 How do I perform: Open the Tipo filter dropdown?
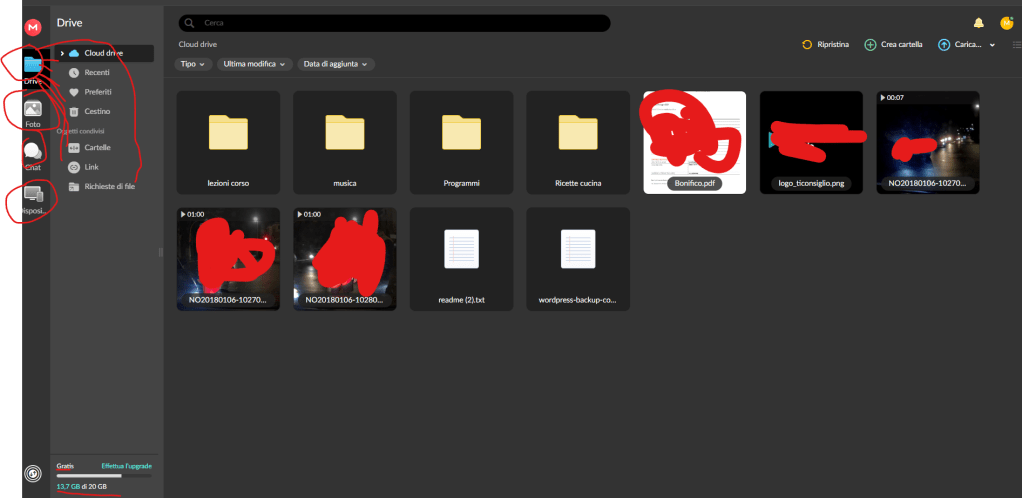click(x=193, y=64)
